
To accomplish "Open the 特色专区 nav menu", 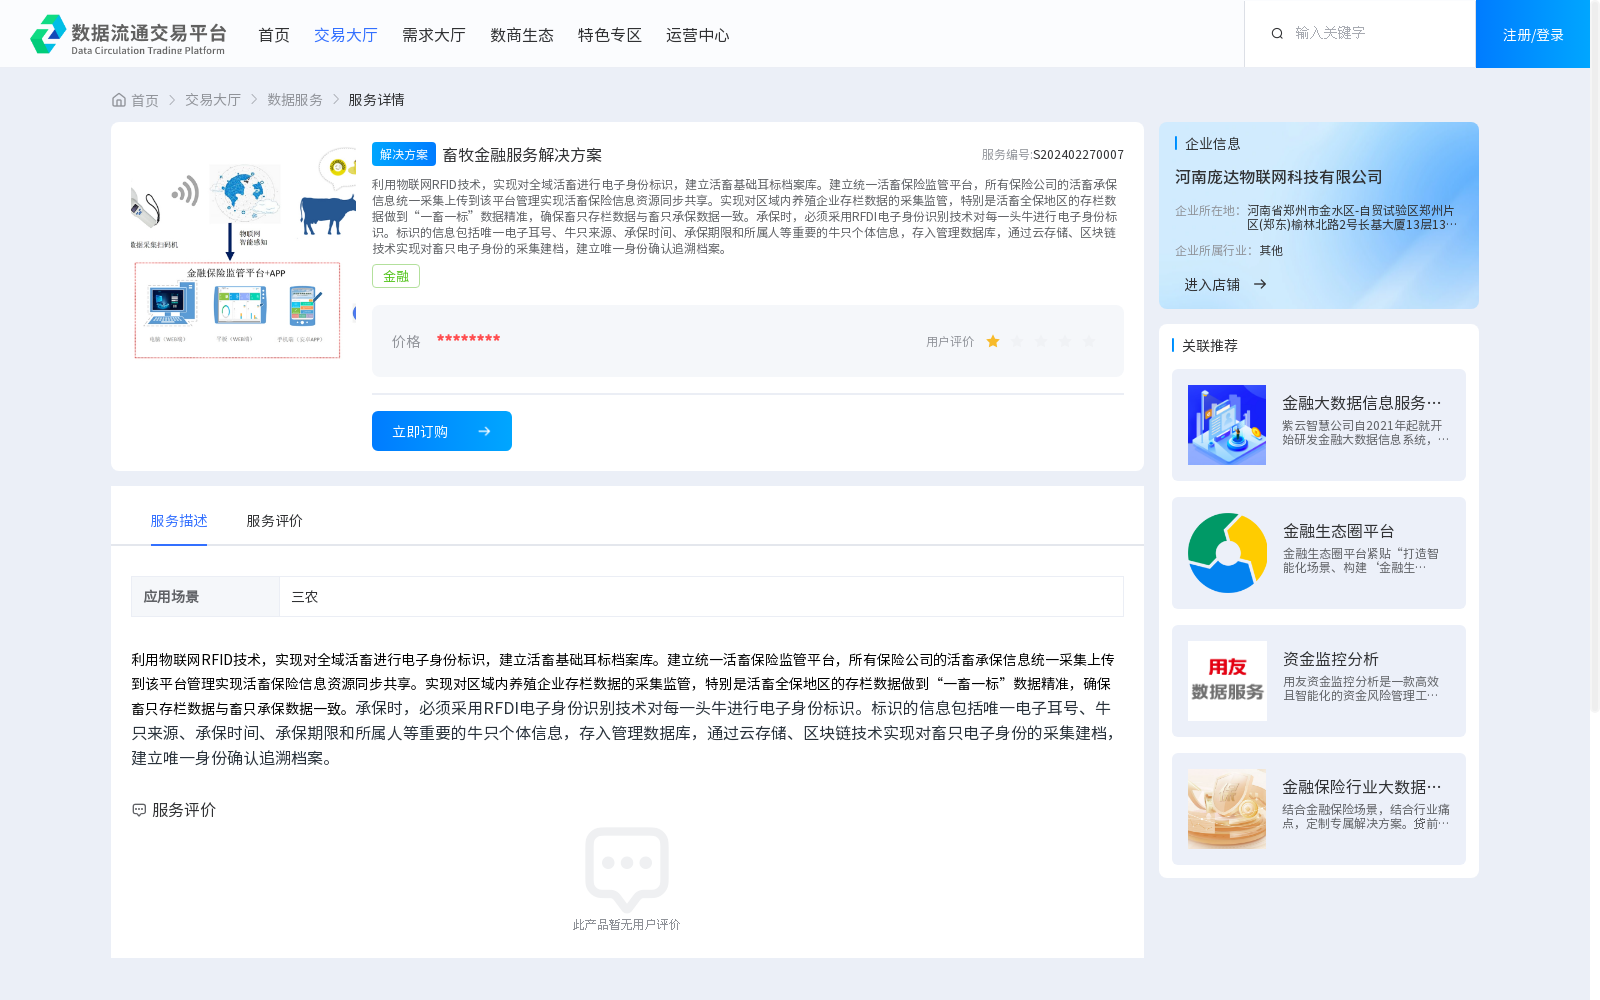I will pos(610,35).
